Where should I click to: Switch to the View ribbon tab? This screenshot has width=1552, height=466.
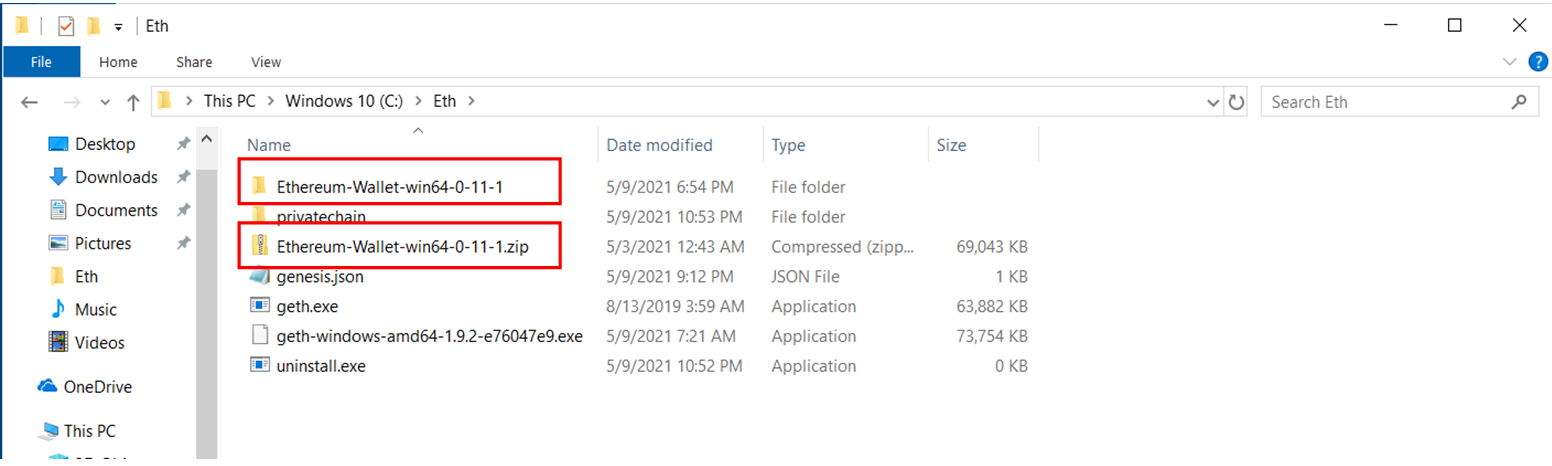tap(266, 62)
